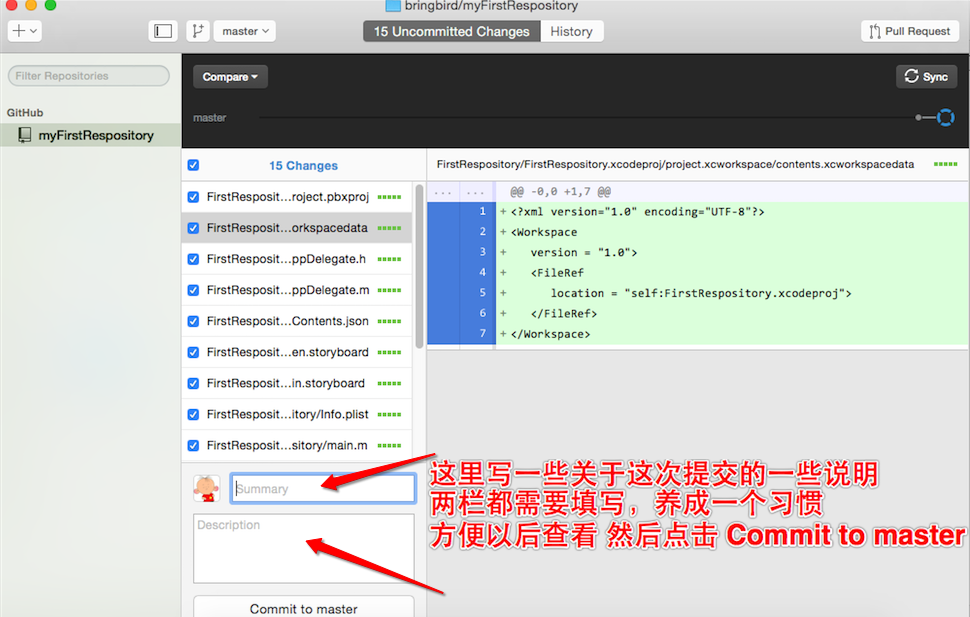970x617 pixels.
Task: Click green change indicator beside roject.pbxproj
Action: tap(389, 197)
